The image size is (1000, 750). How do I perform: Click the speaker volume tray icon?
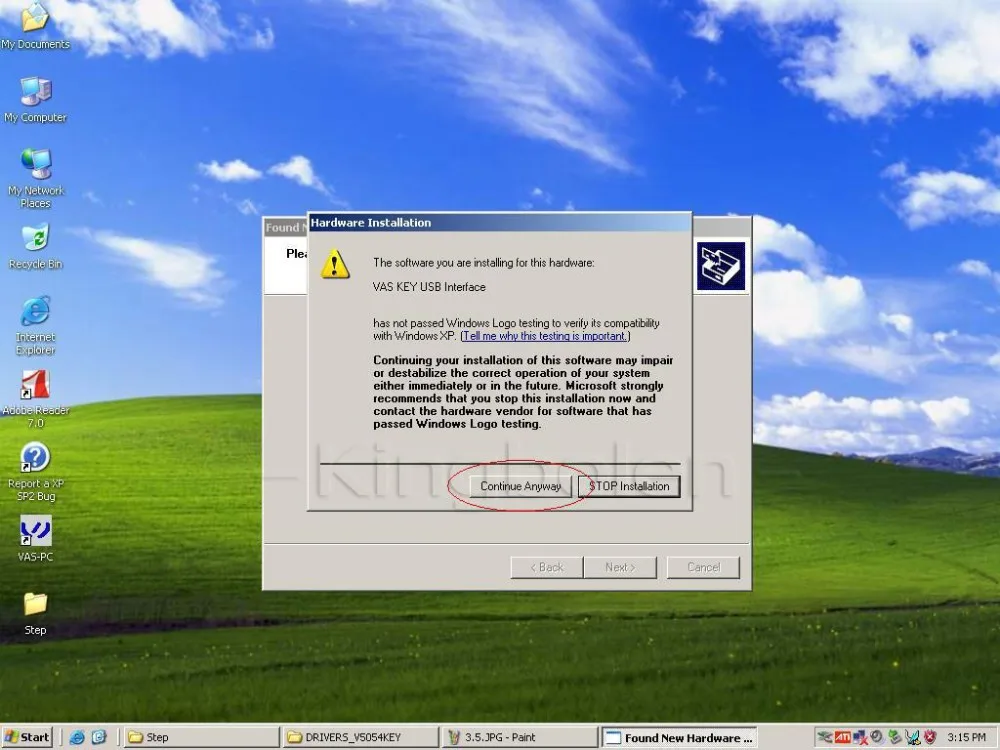point(877,736)
